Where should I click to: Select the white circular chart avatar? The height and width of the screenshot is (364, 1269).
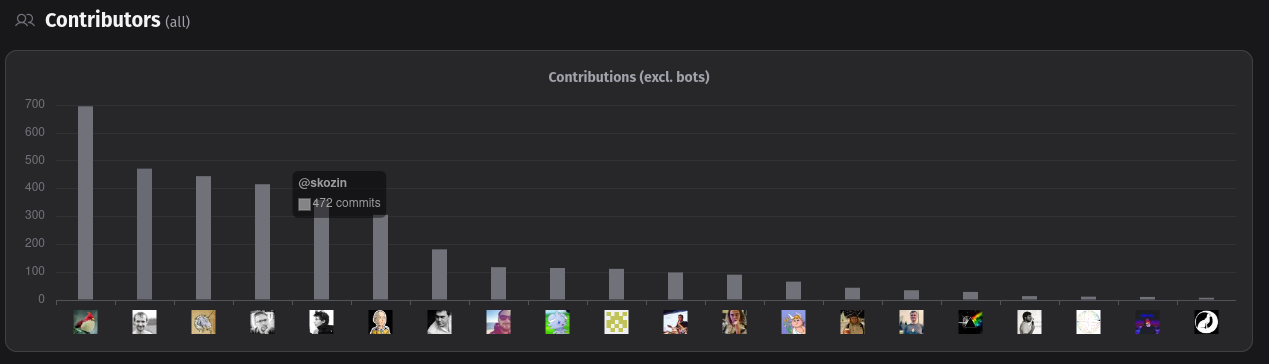click(x=1088, y=322)
